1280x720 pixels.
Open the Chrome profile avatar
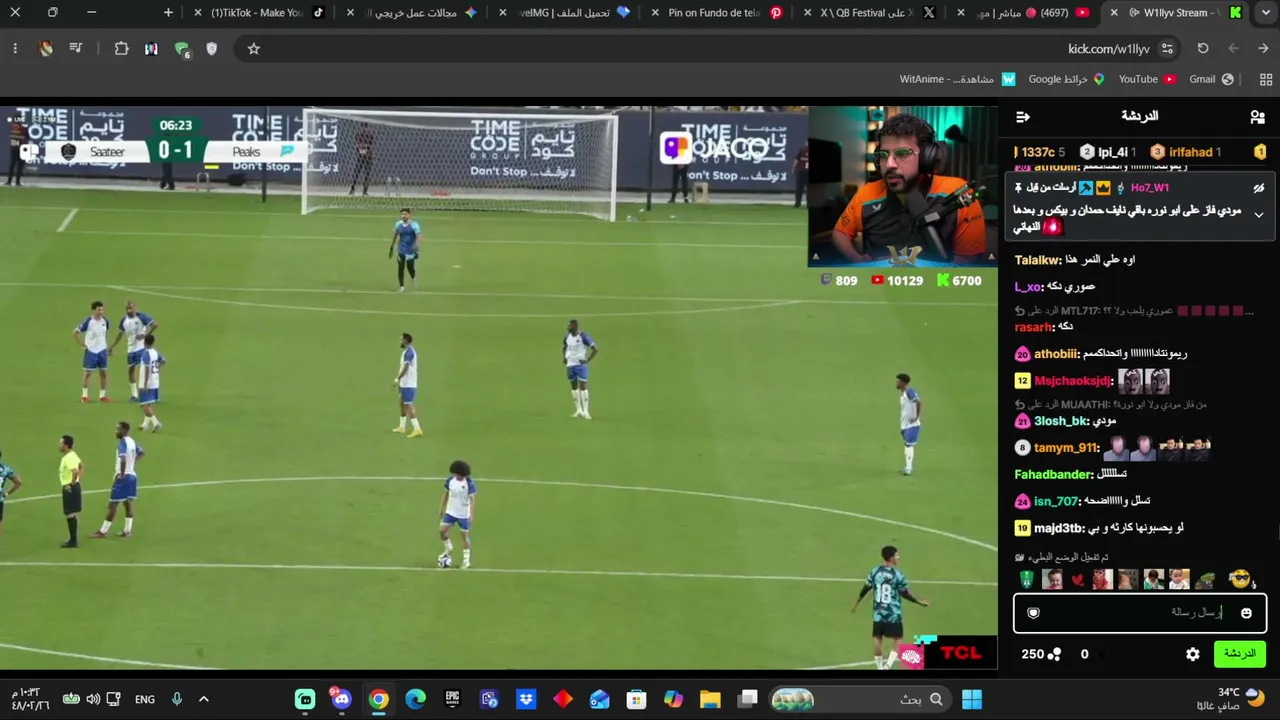[x=46, y=48]
